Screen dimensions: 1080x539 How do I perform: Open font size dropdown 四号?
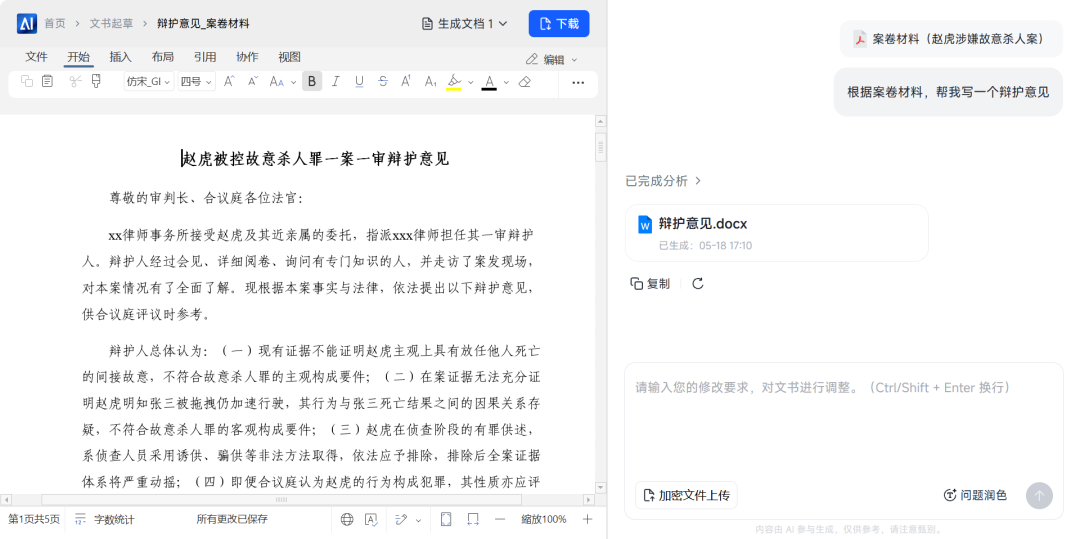196,82
